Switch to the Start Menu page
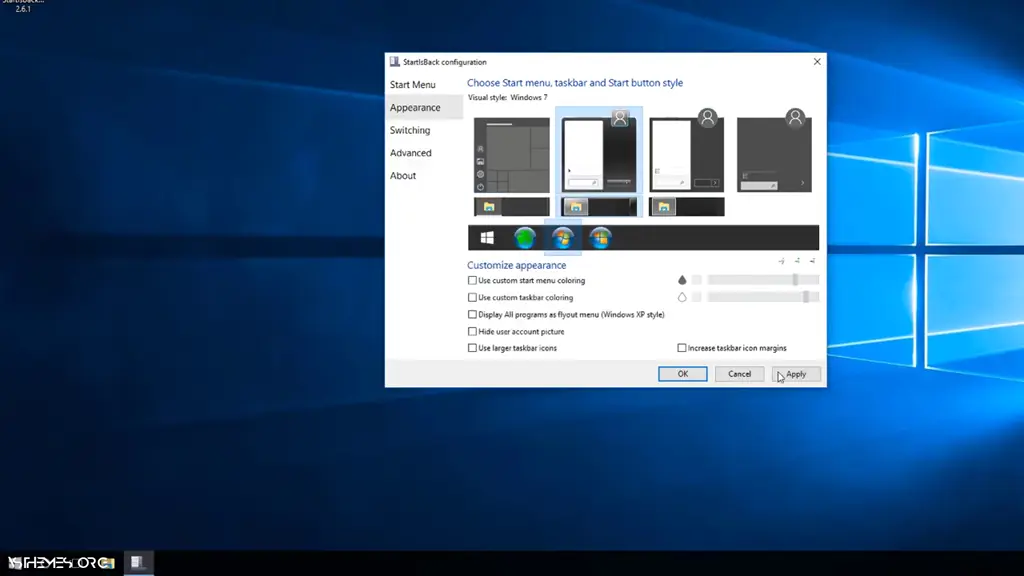This screenshot has width=1024, height=576. click(x=413, y=84)
